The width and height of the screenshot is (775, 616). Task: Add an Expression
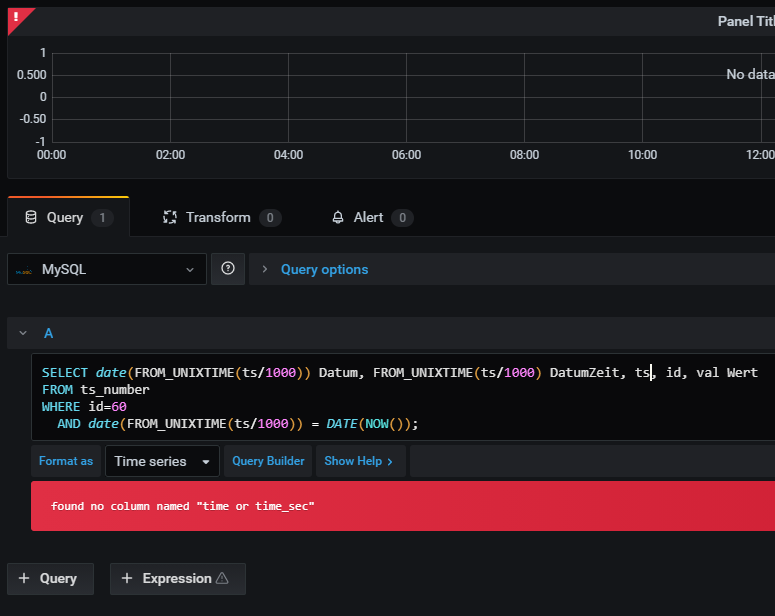click(176, 578)
